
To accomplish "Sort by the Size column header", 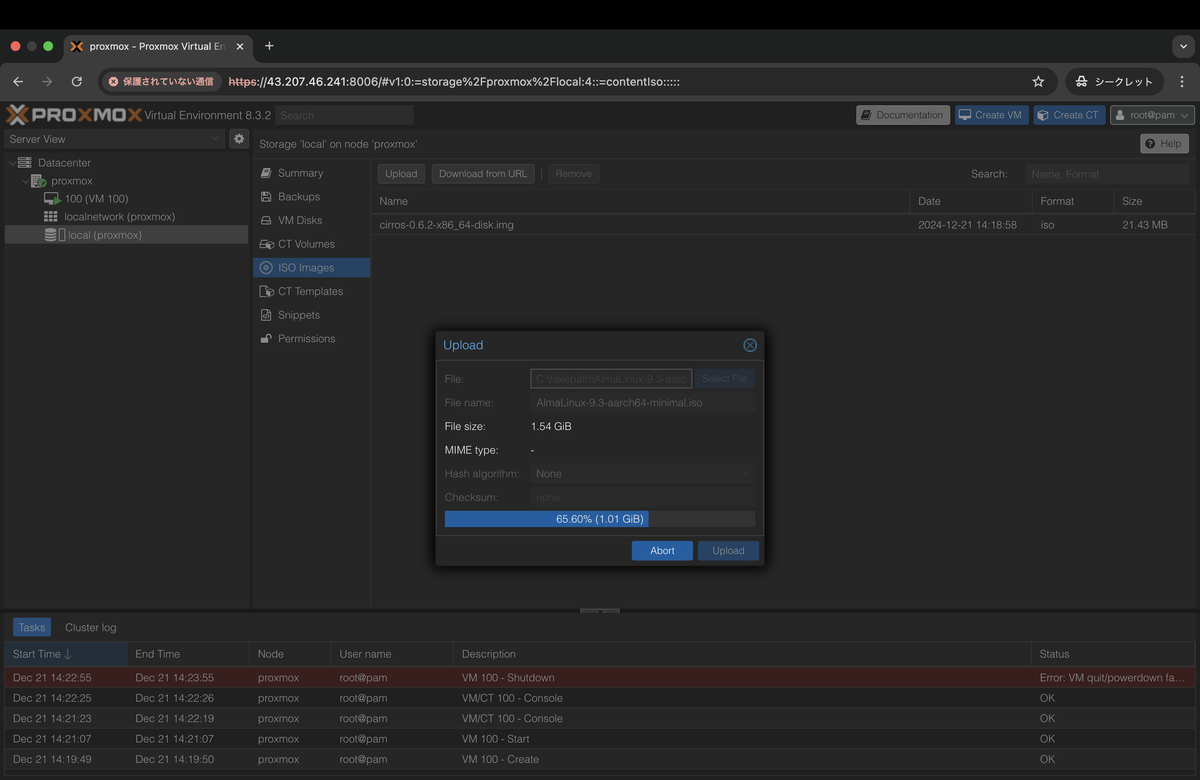I will pyautogui.click(x=1154, y=201).
